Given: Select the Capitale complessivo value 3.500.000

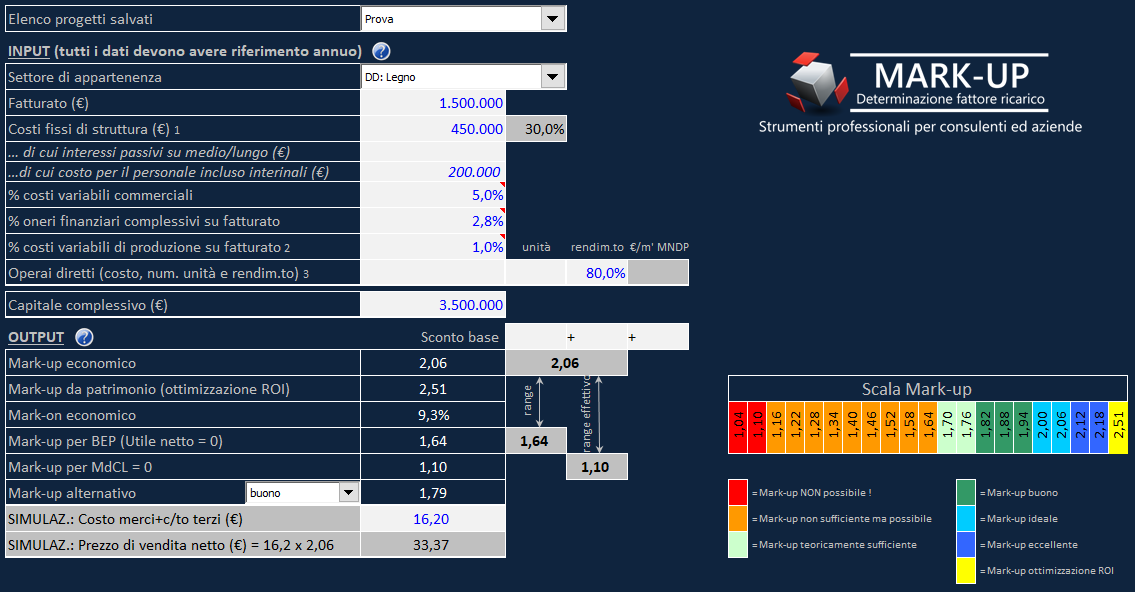Looking at the screenshot, I should (433, 305).
